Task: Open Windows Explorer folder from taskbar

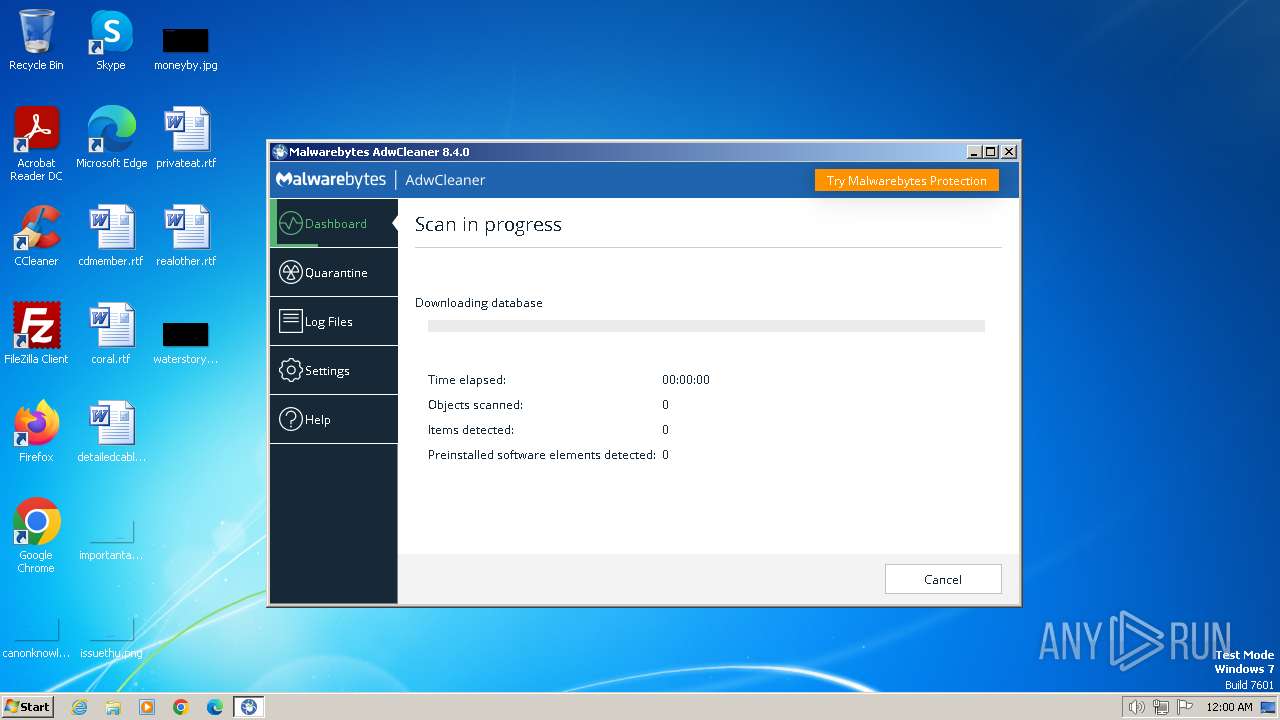Action: 113,707
